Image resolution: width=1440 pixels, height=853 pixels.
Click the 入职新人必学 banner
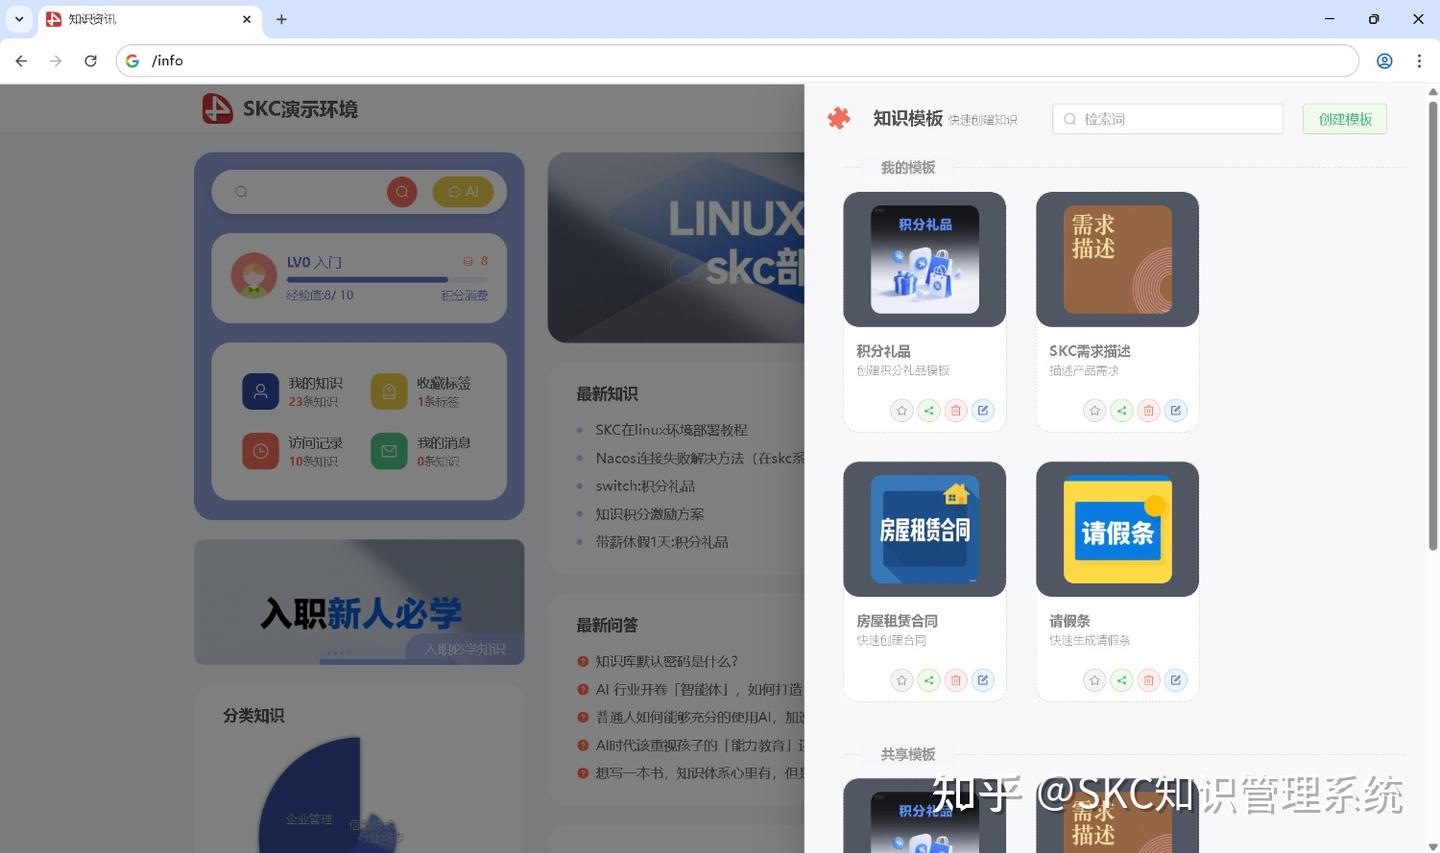point(359,602)
